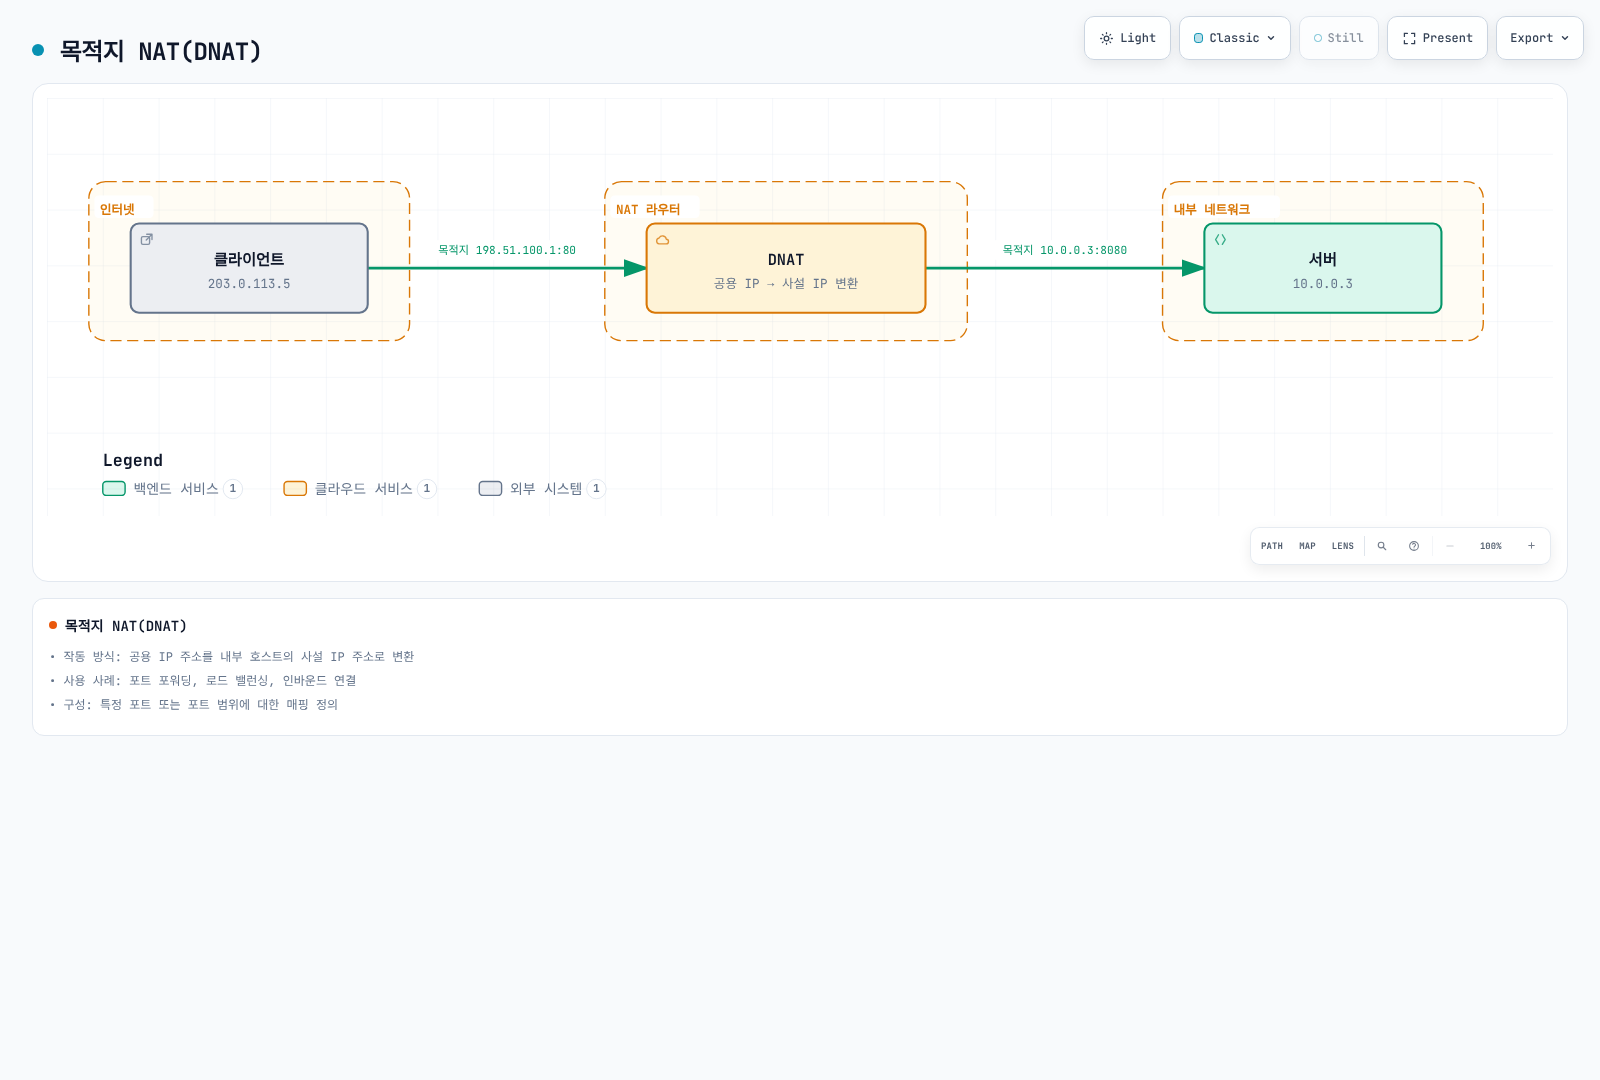Click the 인터넷 group label
The width and height of the screenshot is (1600, 1080).
click(x=117, y=209)
